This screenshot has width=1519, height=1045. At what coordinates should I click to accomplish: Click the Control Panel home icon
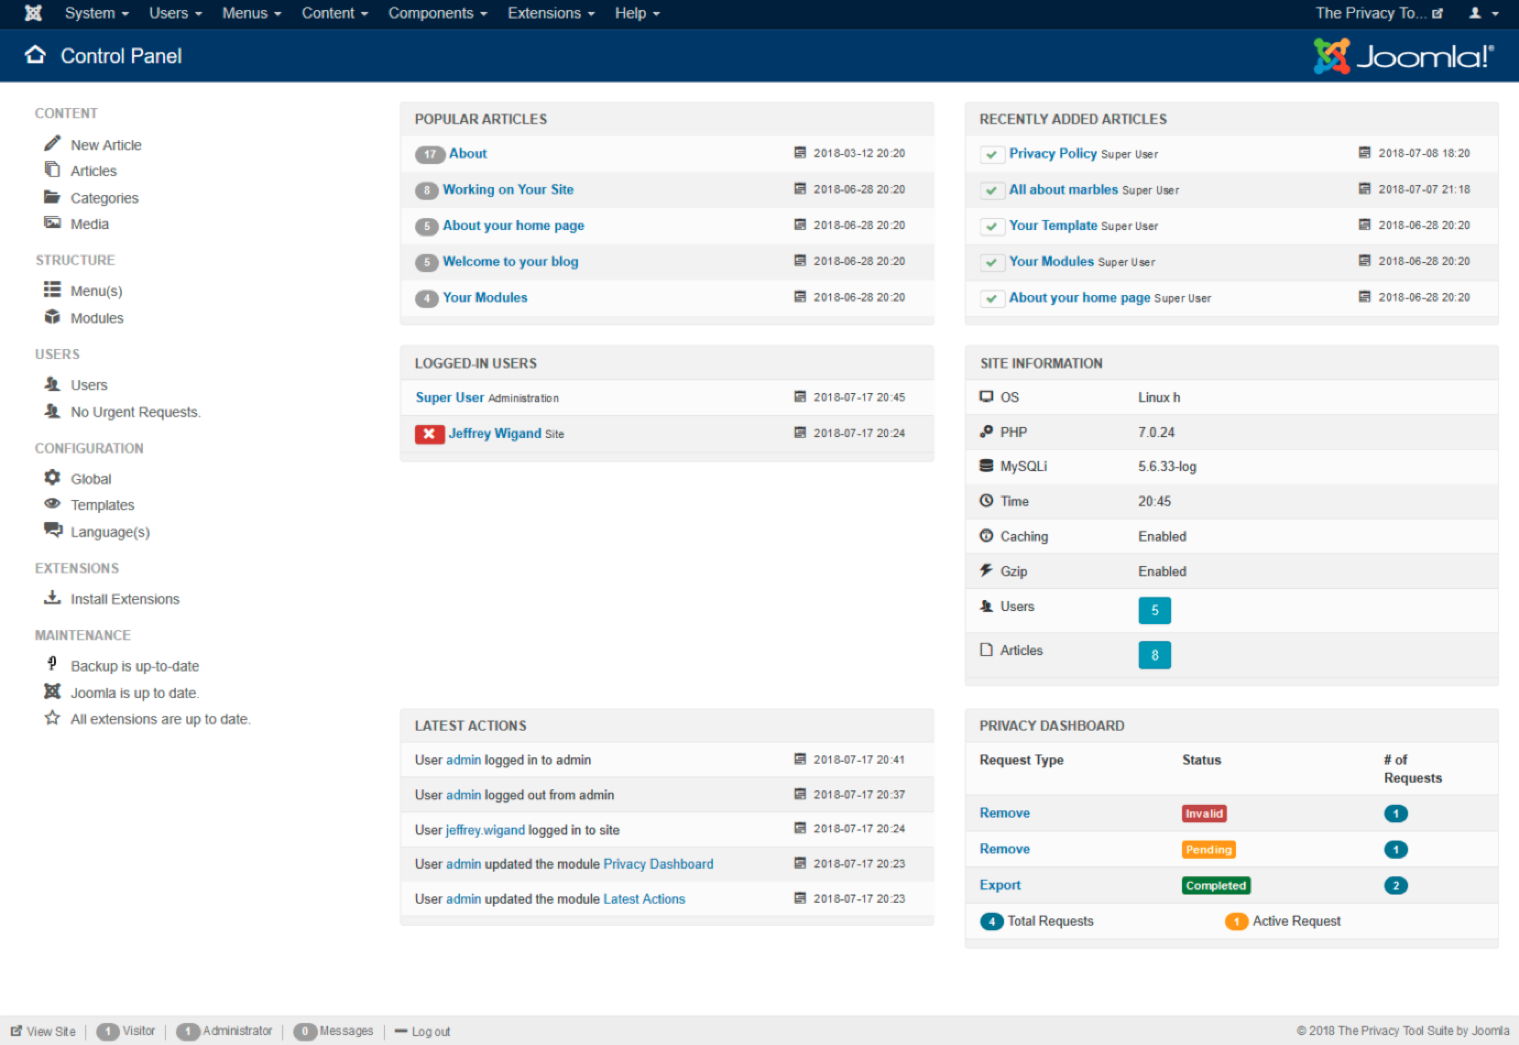point(35,55)
